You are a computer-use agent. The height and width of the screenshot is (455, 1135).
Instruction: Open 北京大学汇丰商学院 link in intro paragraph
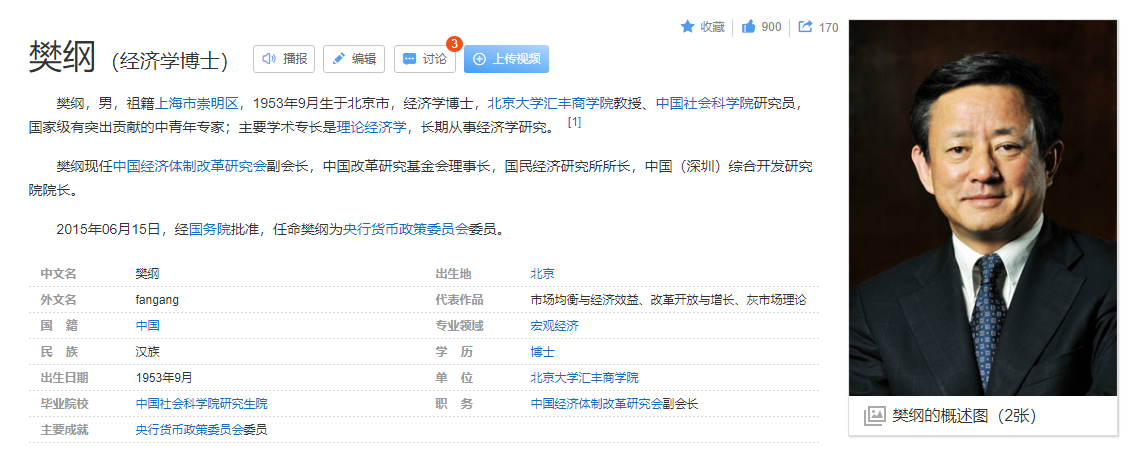[551, 103]
